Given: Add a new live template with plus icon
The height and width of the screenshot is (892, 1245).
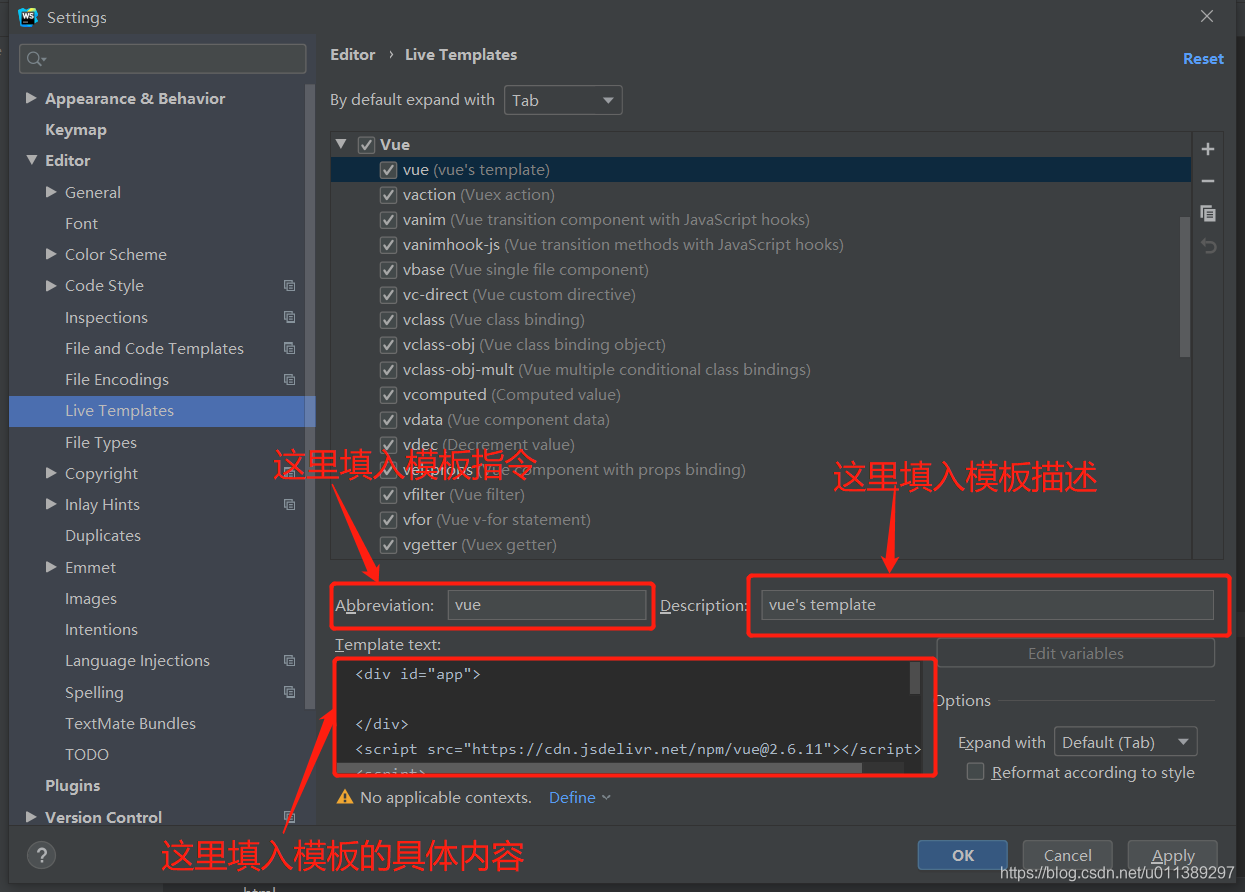Looking at the screenshot, I should 1208,149.
